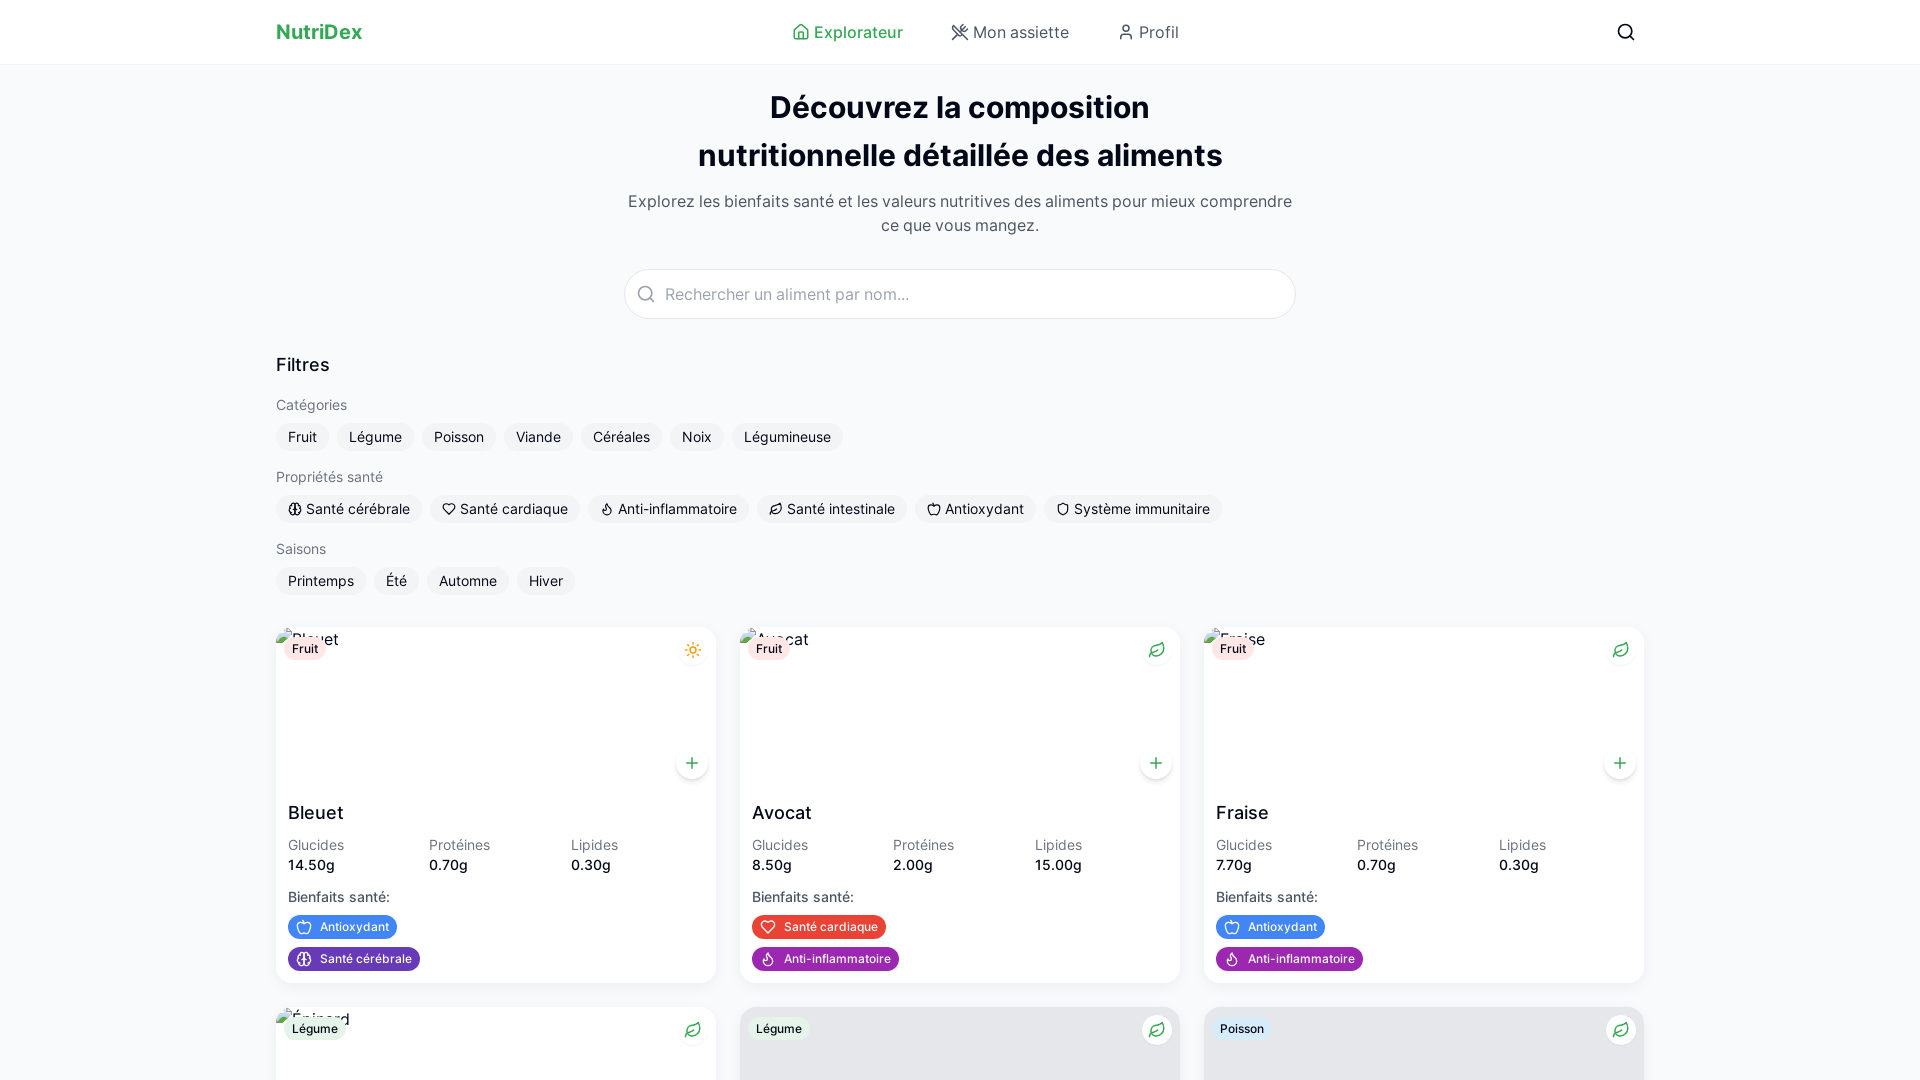Filter by Santé cérébrale property

coord(349,509)
